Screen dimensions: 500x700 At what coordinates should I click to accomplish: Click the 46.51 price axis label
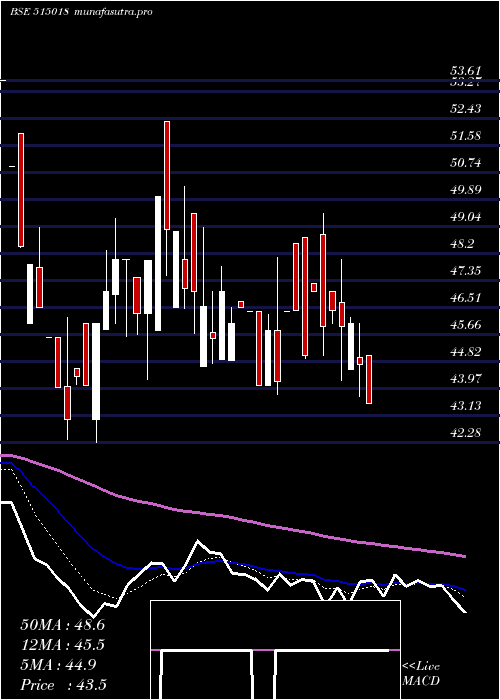pos(466,298)
